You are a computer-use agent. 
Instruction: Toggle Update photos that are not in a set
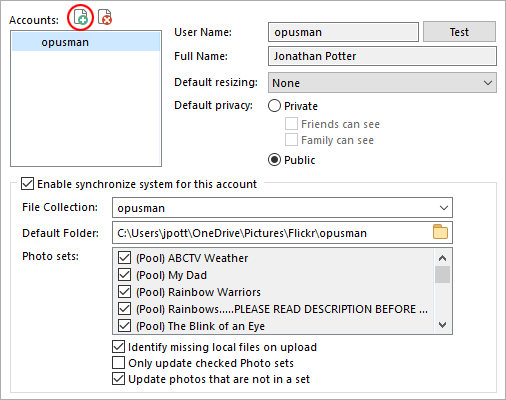[x=118, y=379]
